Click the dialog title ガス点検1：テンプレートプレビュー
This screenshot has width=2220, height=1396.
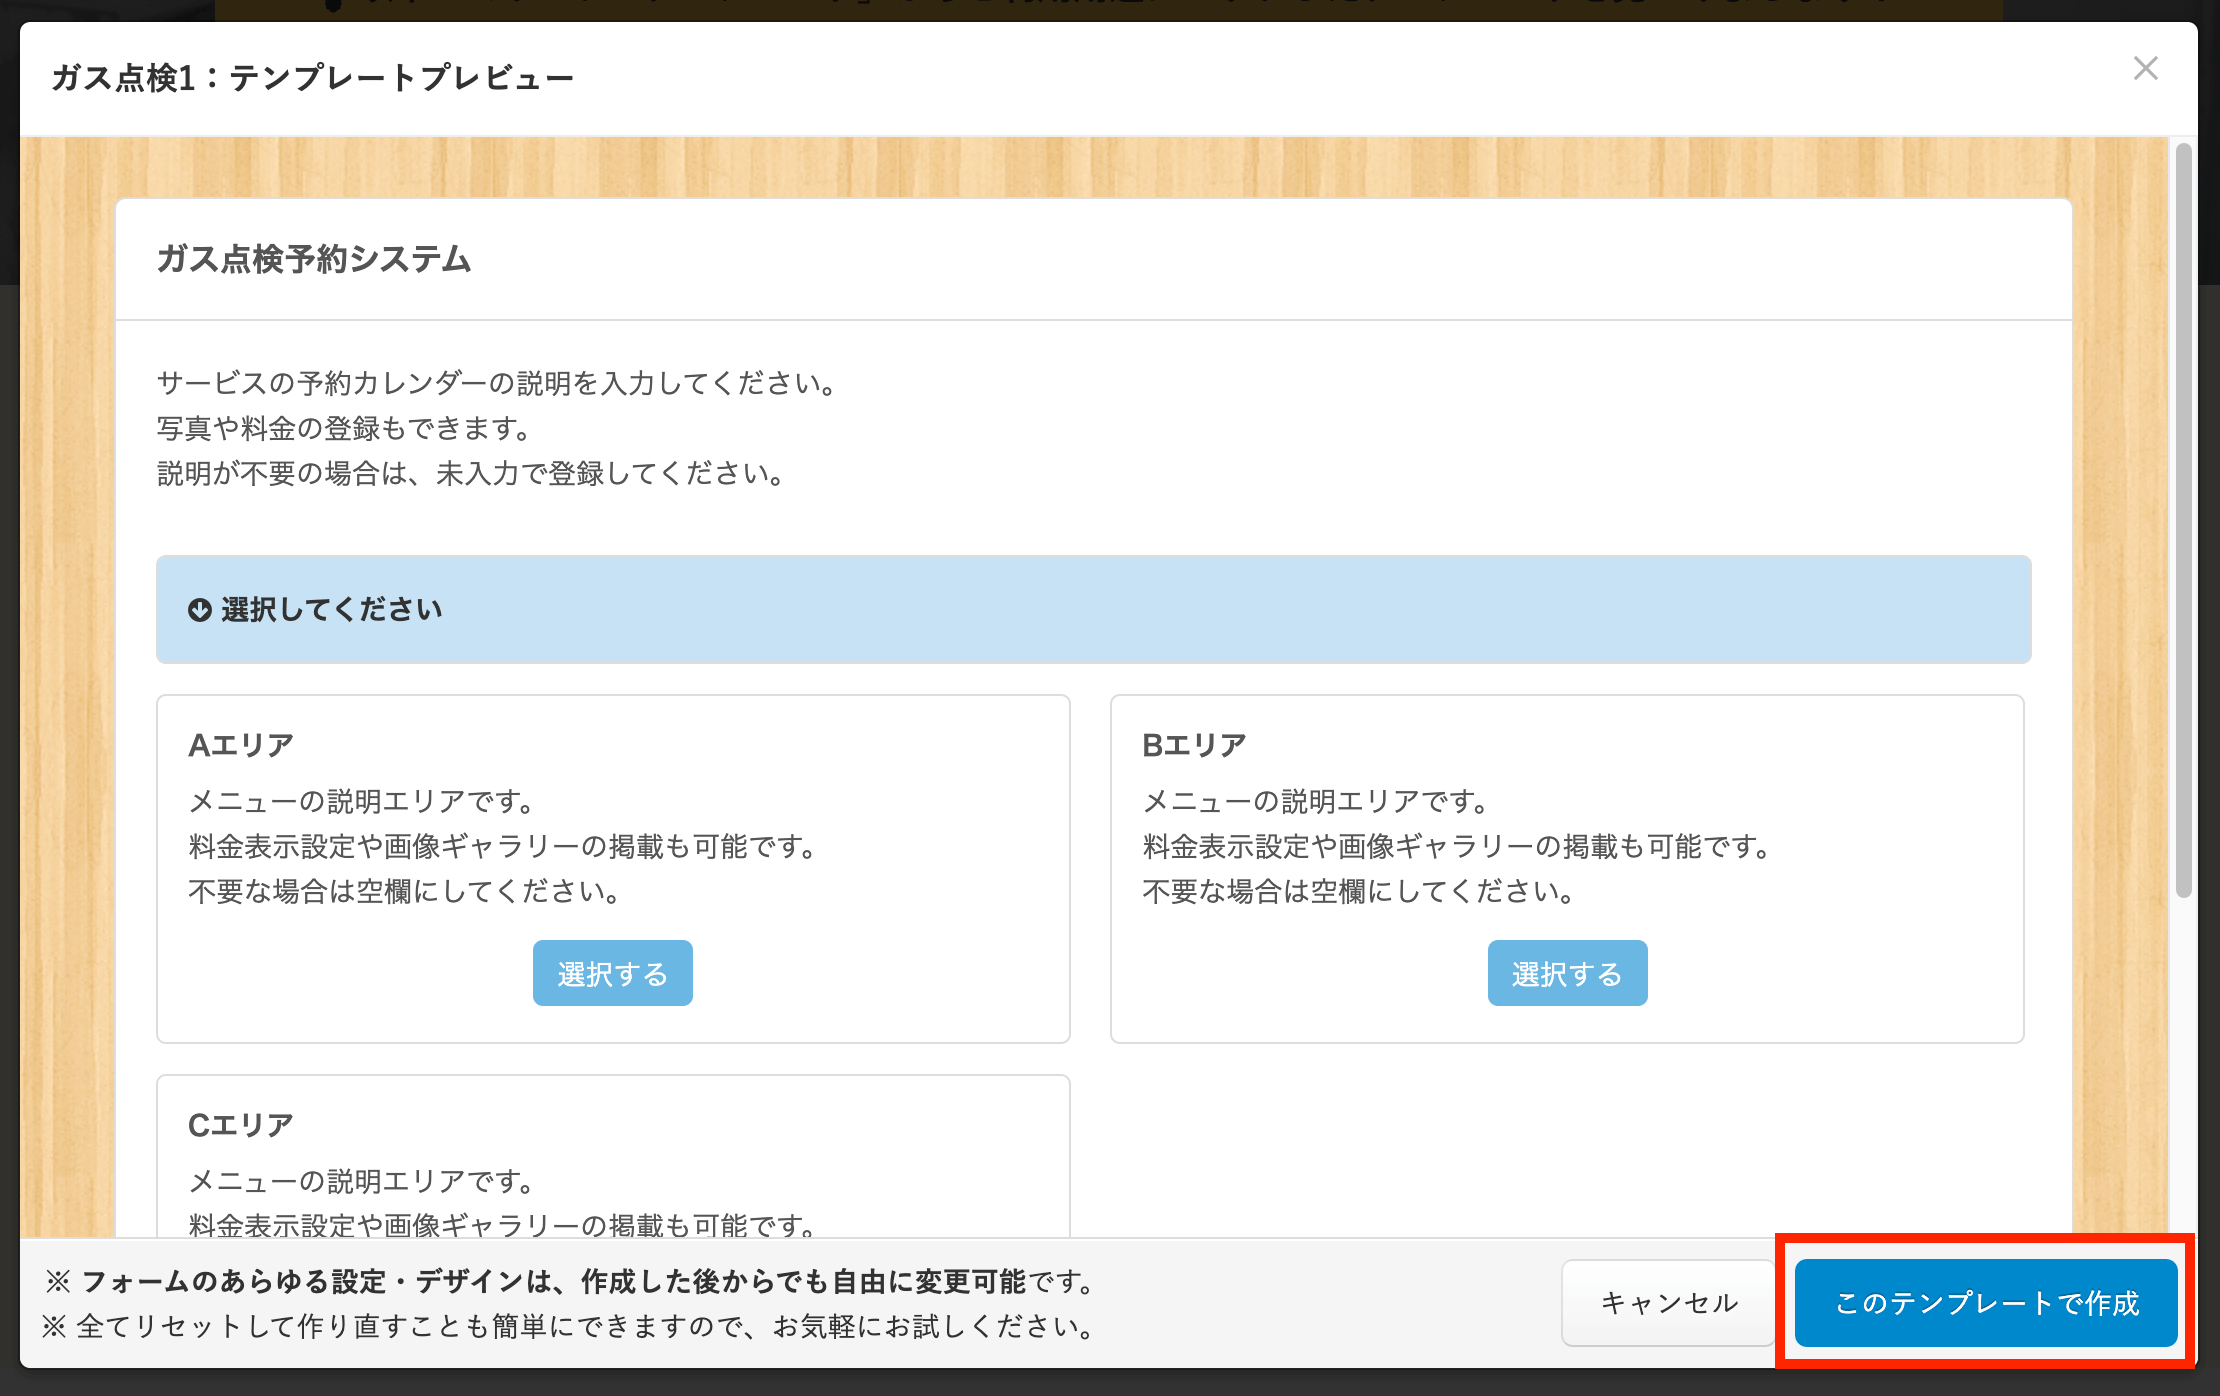[x=312, y=78]
